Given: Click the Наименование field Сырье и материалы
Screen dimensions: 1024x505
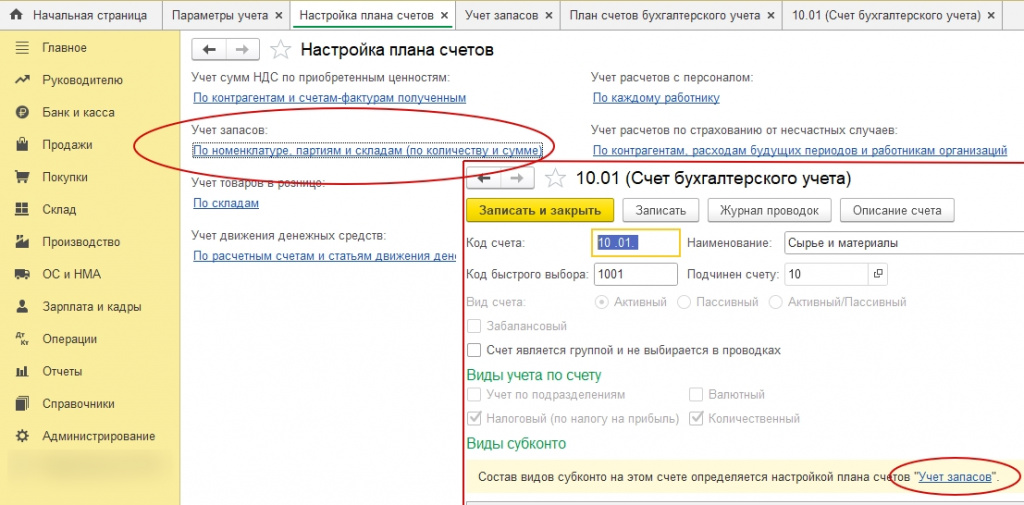Looking at the screenshot, I should point(904,242).
